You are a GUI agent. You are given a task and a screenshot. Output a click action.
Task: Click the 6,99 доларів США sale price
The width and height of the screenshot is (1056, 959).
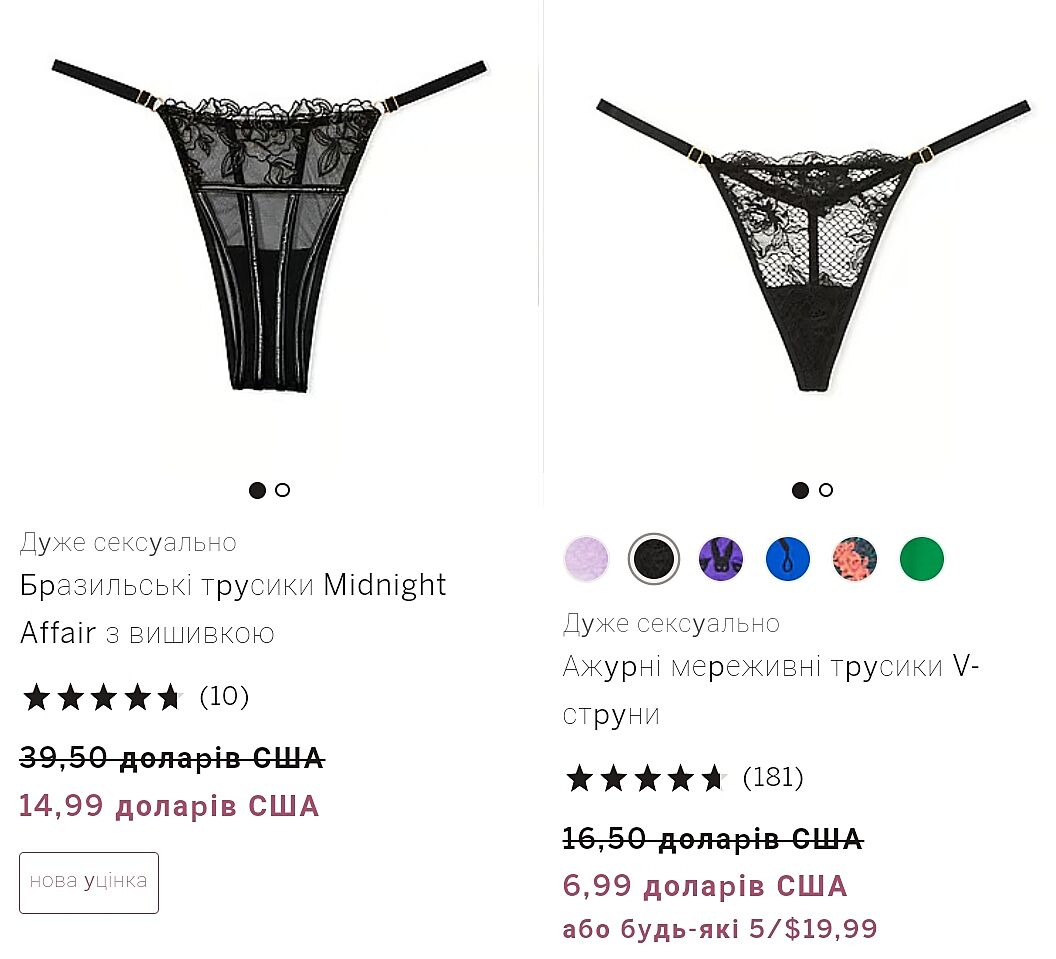pos(704,886)
